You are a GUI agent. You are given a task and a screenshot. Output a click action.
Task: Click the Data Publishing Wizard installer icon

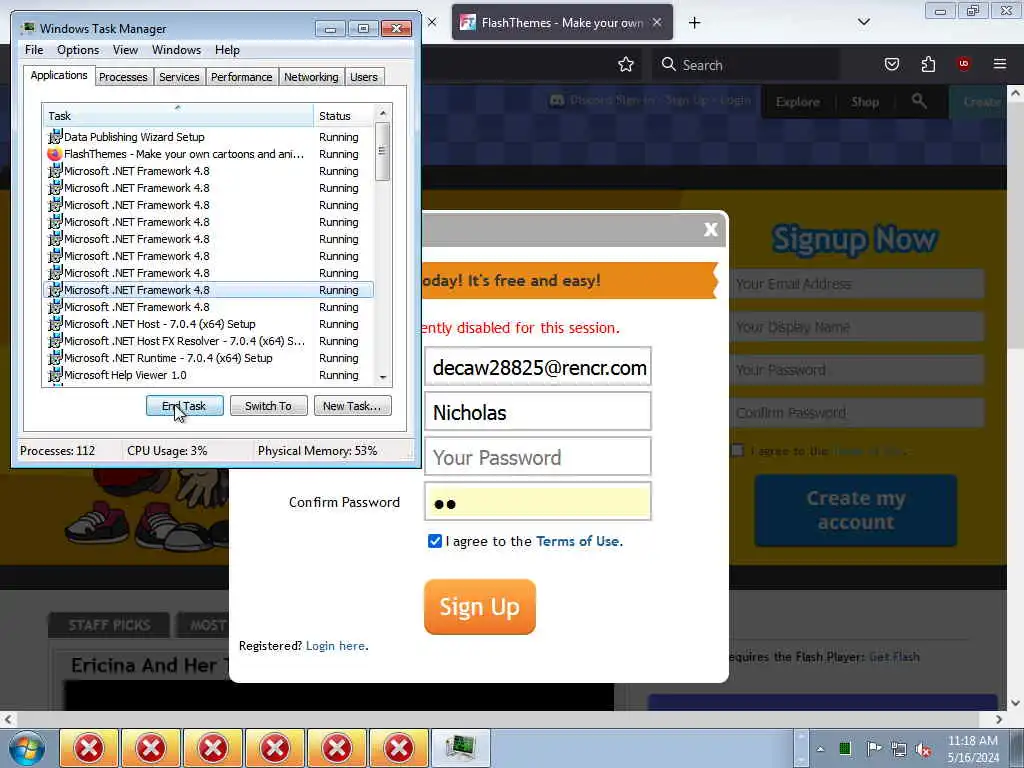click(x=55, y=136)
